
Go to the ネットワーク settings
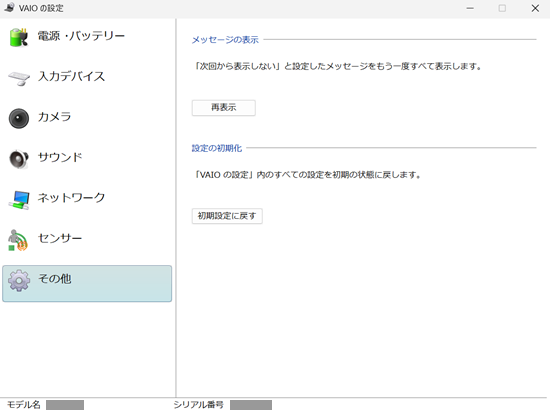pos(87,200)
